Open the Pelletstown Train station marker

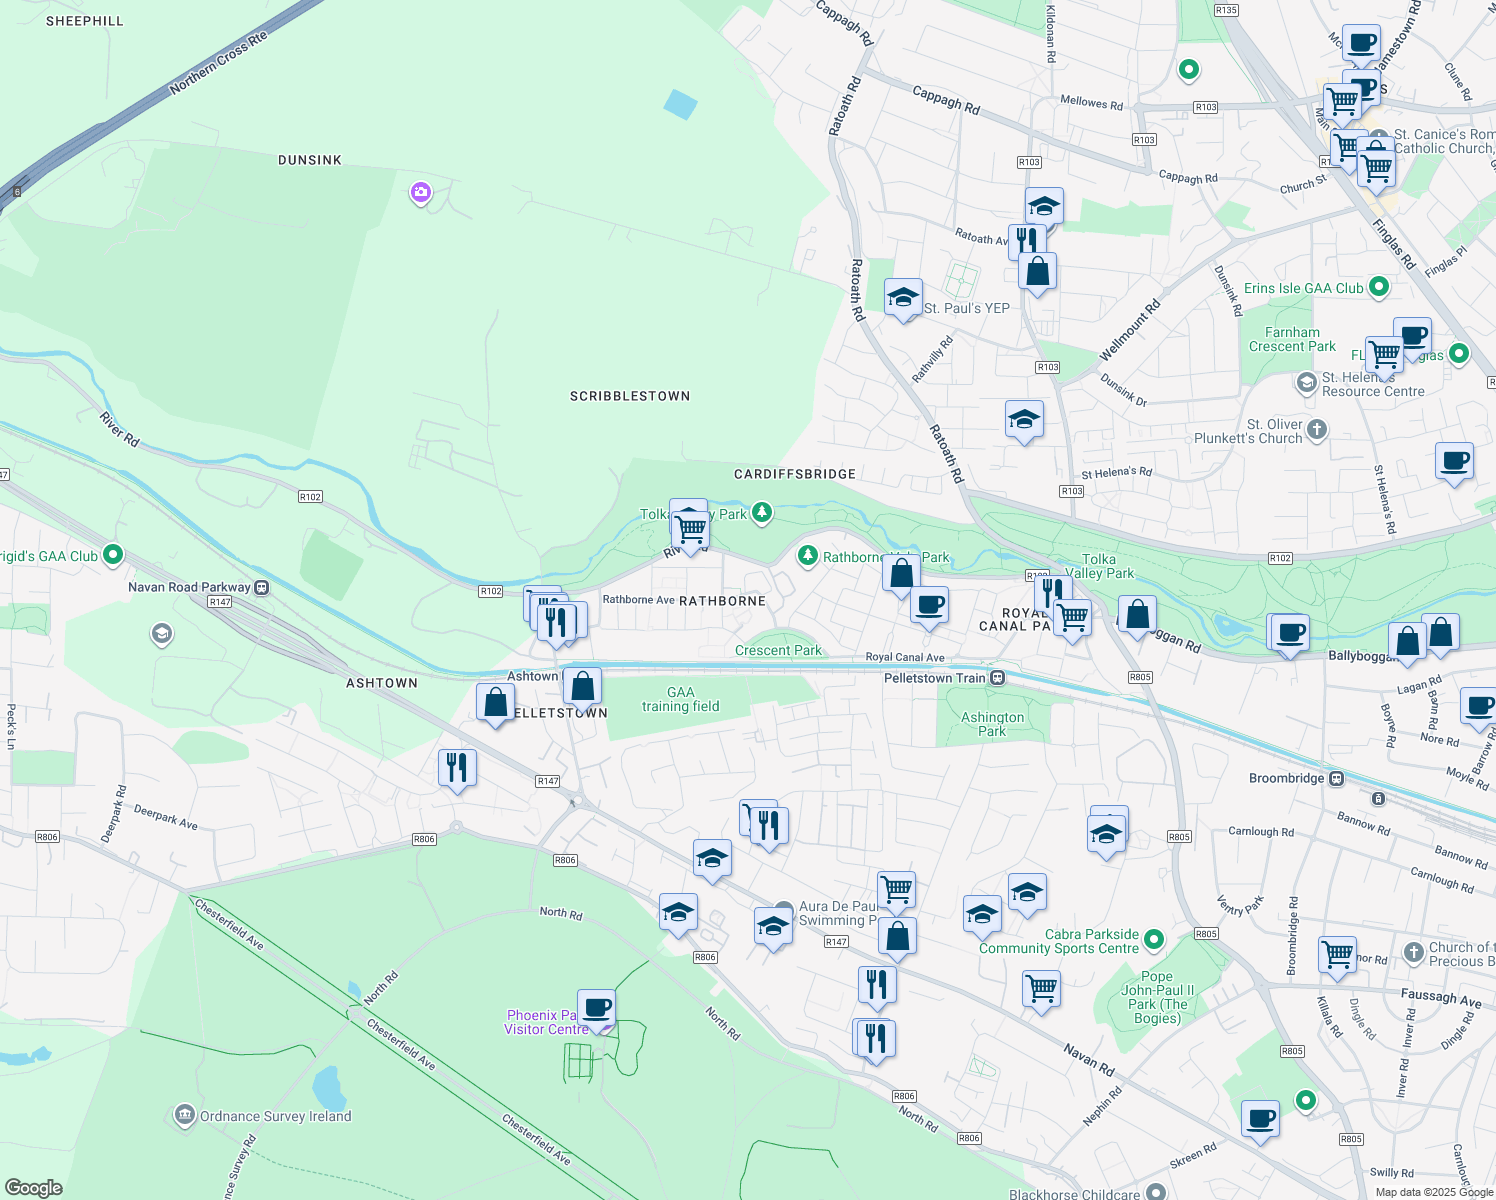(997, 678)
